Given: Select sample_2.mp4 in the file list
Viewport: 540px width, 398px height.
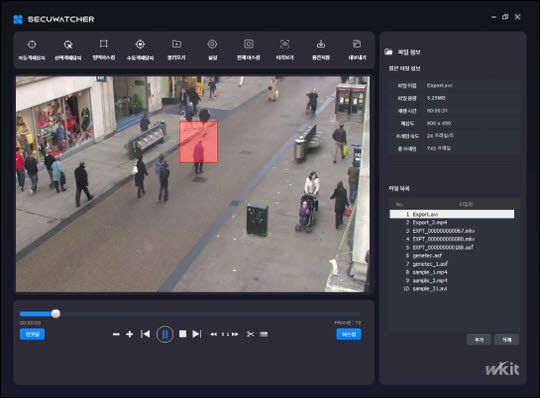Looking at the screenshot, I should [x=452, y=280].
